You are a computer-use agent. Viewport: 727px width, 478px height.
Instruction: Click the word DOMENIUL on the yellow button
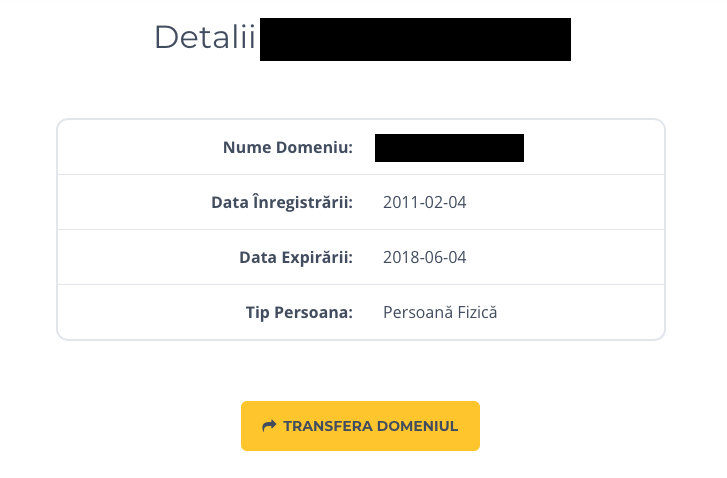(417, 426)
